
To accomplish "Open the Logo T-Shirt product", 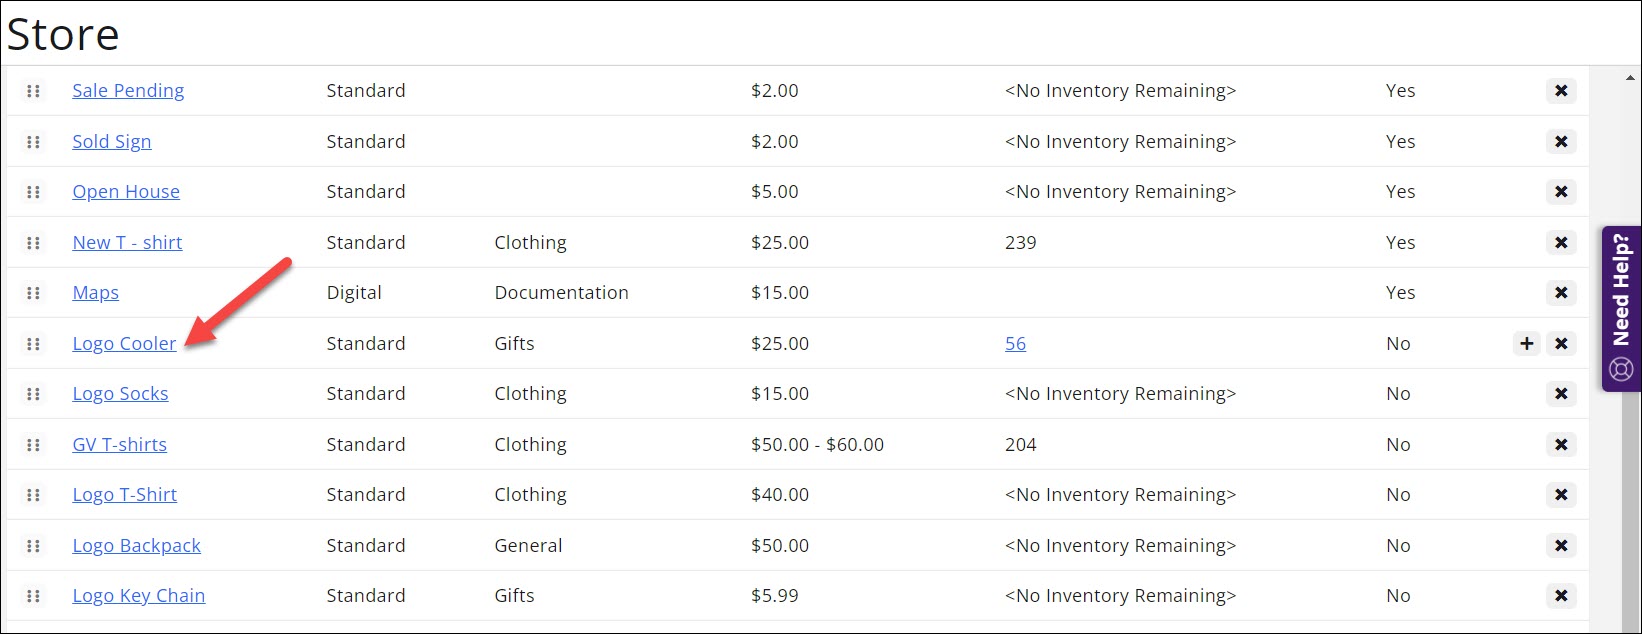I will (x=124, y=495).
